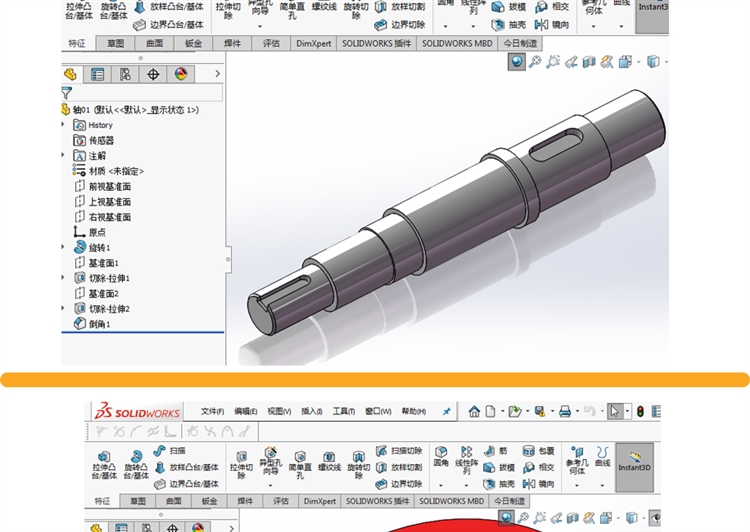Switch to 钣金 tab in upper window
Screen dimensions: 750x532
[x=193, y=44]
